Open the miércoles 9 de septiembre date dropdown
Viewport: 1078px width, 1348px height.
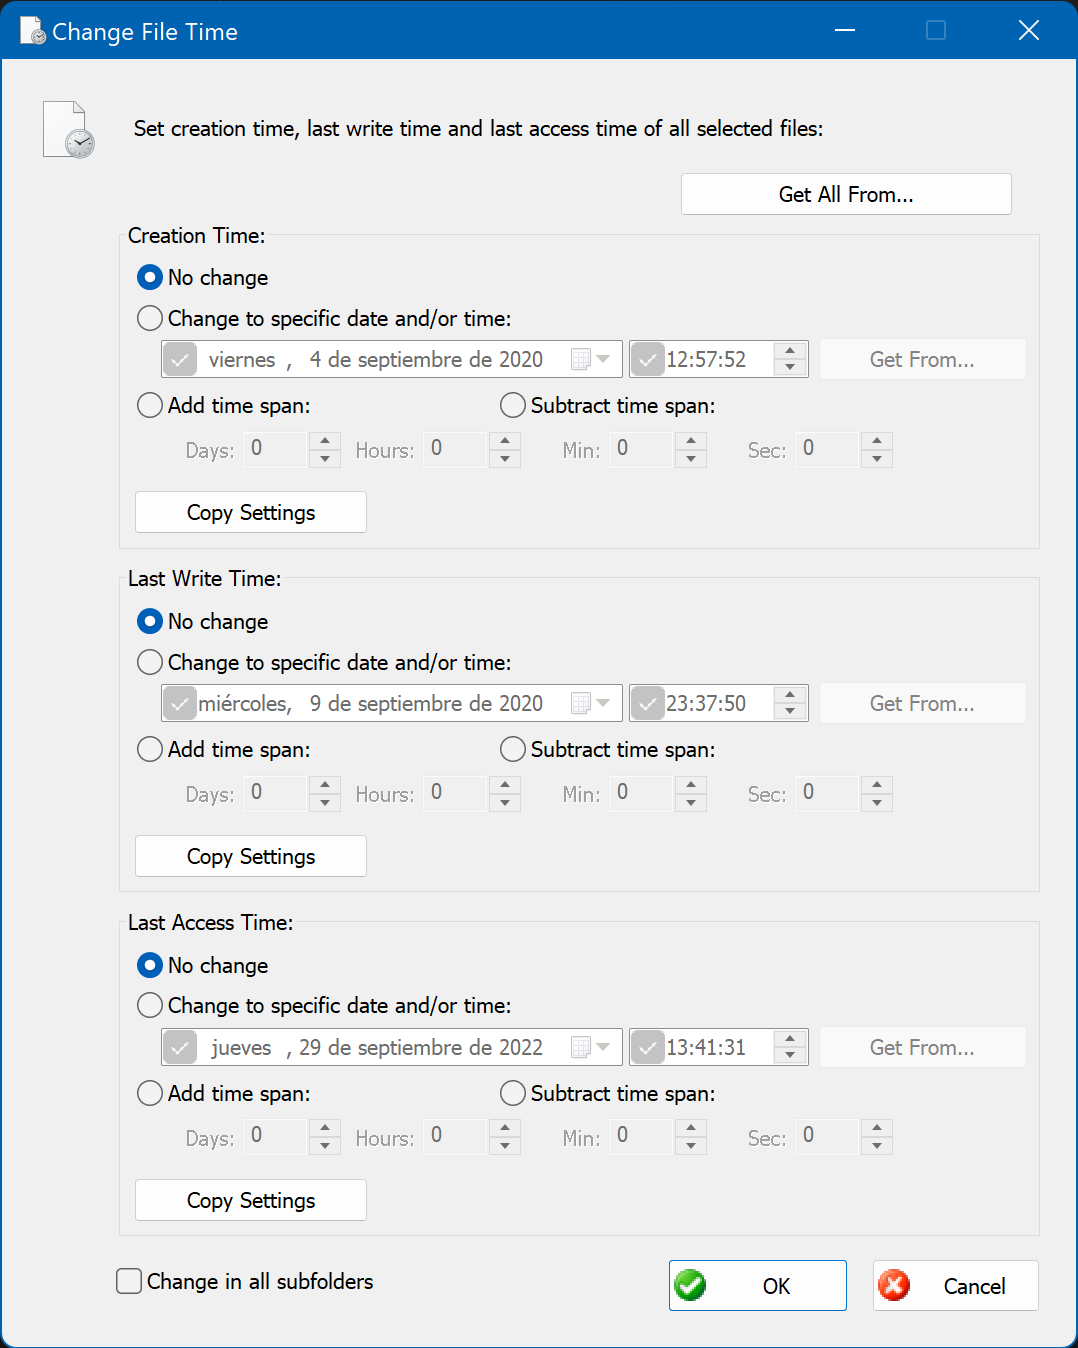pos(603,703)
